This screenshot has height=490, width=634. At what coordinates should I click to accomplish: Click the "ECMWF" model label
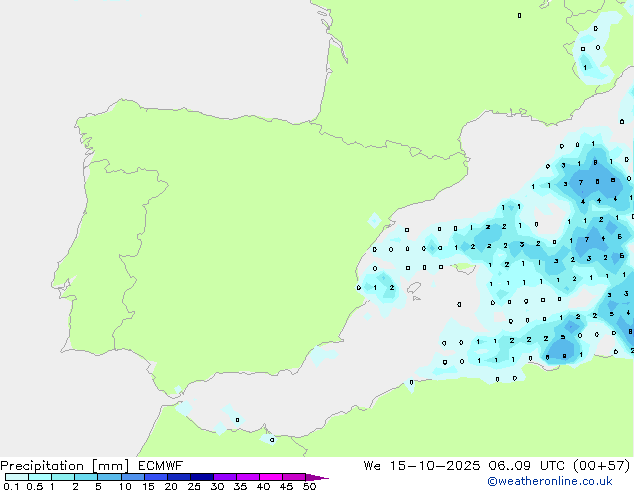(x=161, y=466)
